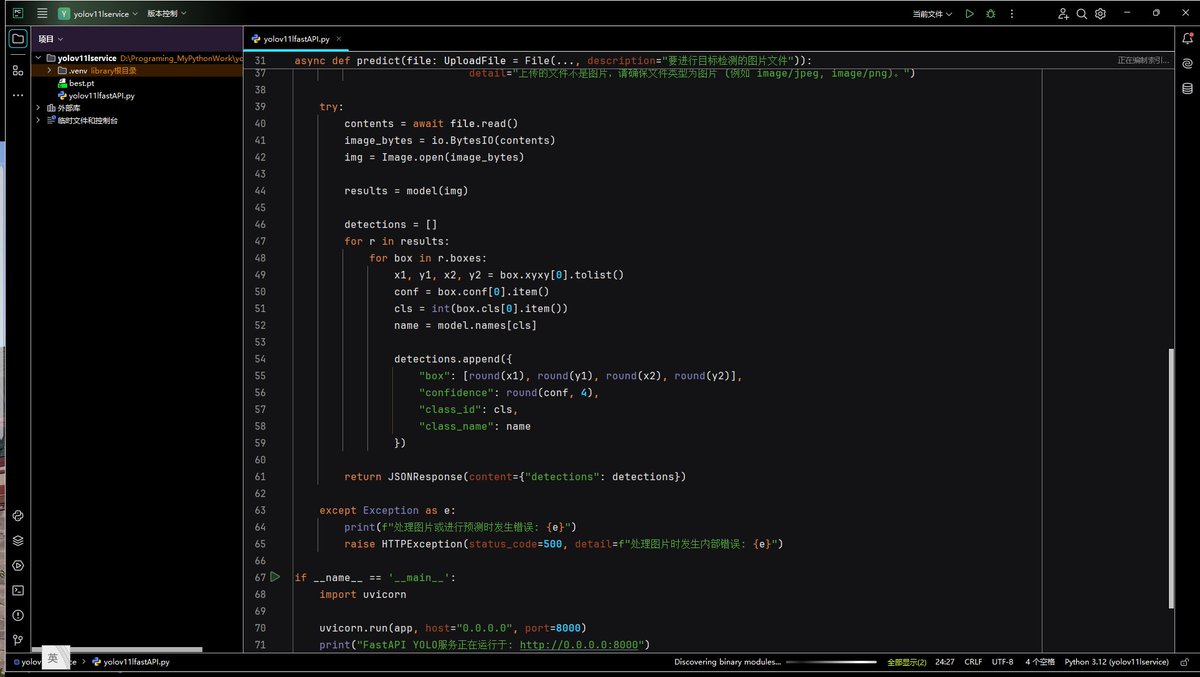The height and width of the screenshot is (677, 1200).
Task: Open Code With Me collaboration icon
Action: 1063,14
